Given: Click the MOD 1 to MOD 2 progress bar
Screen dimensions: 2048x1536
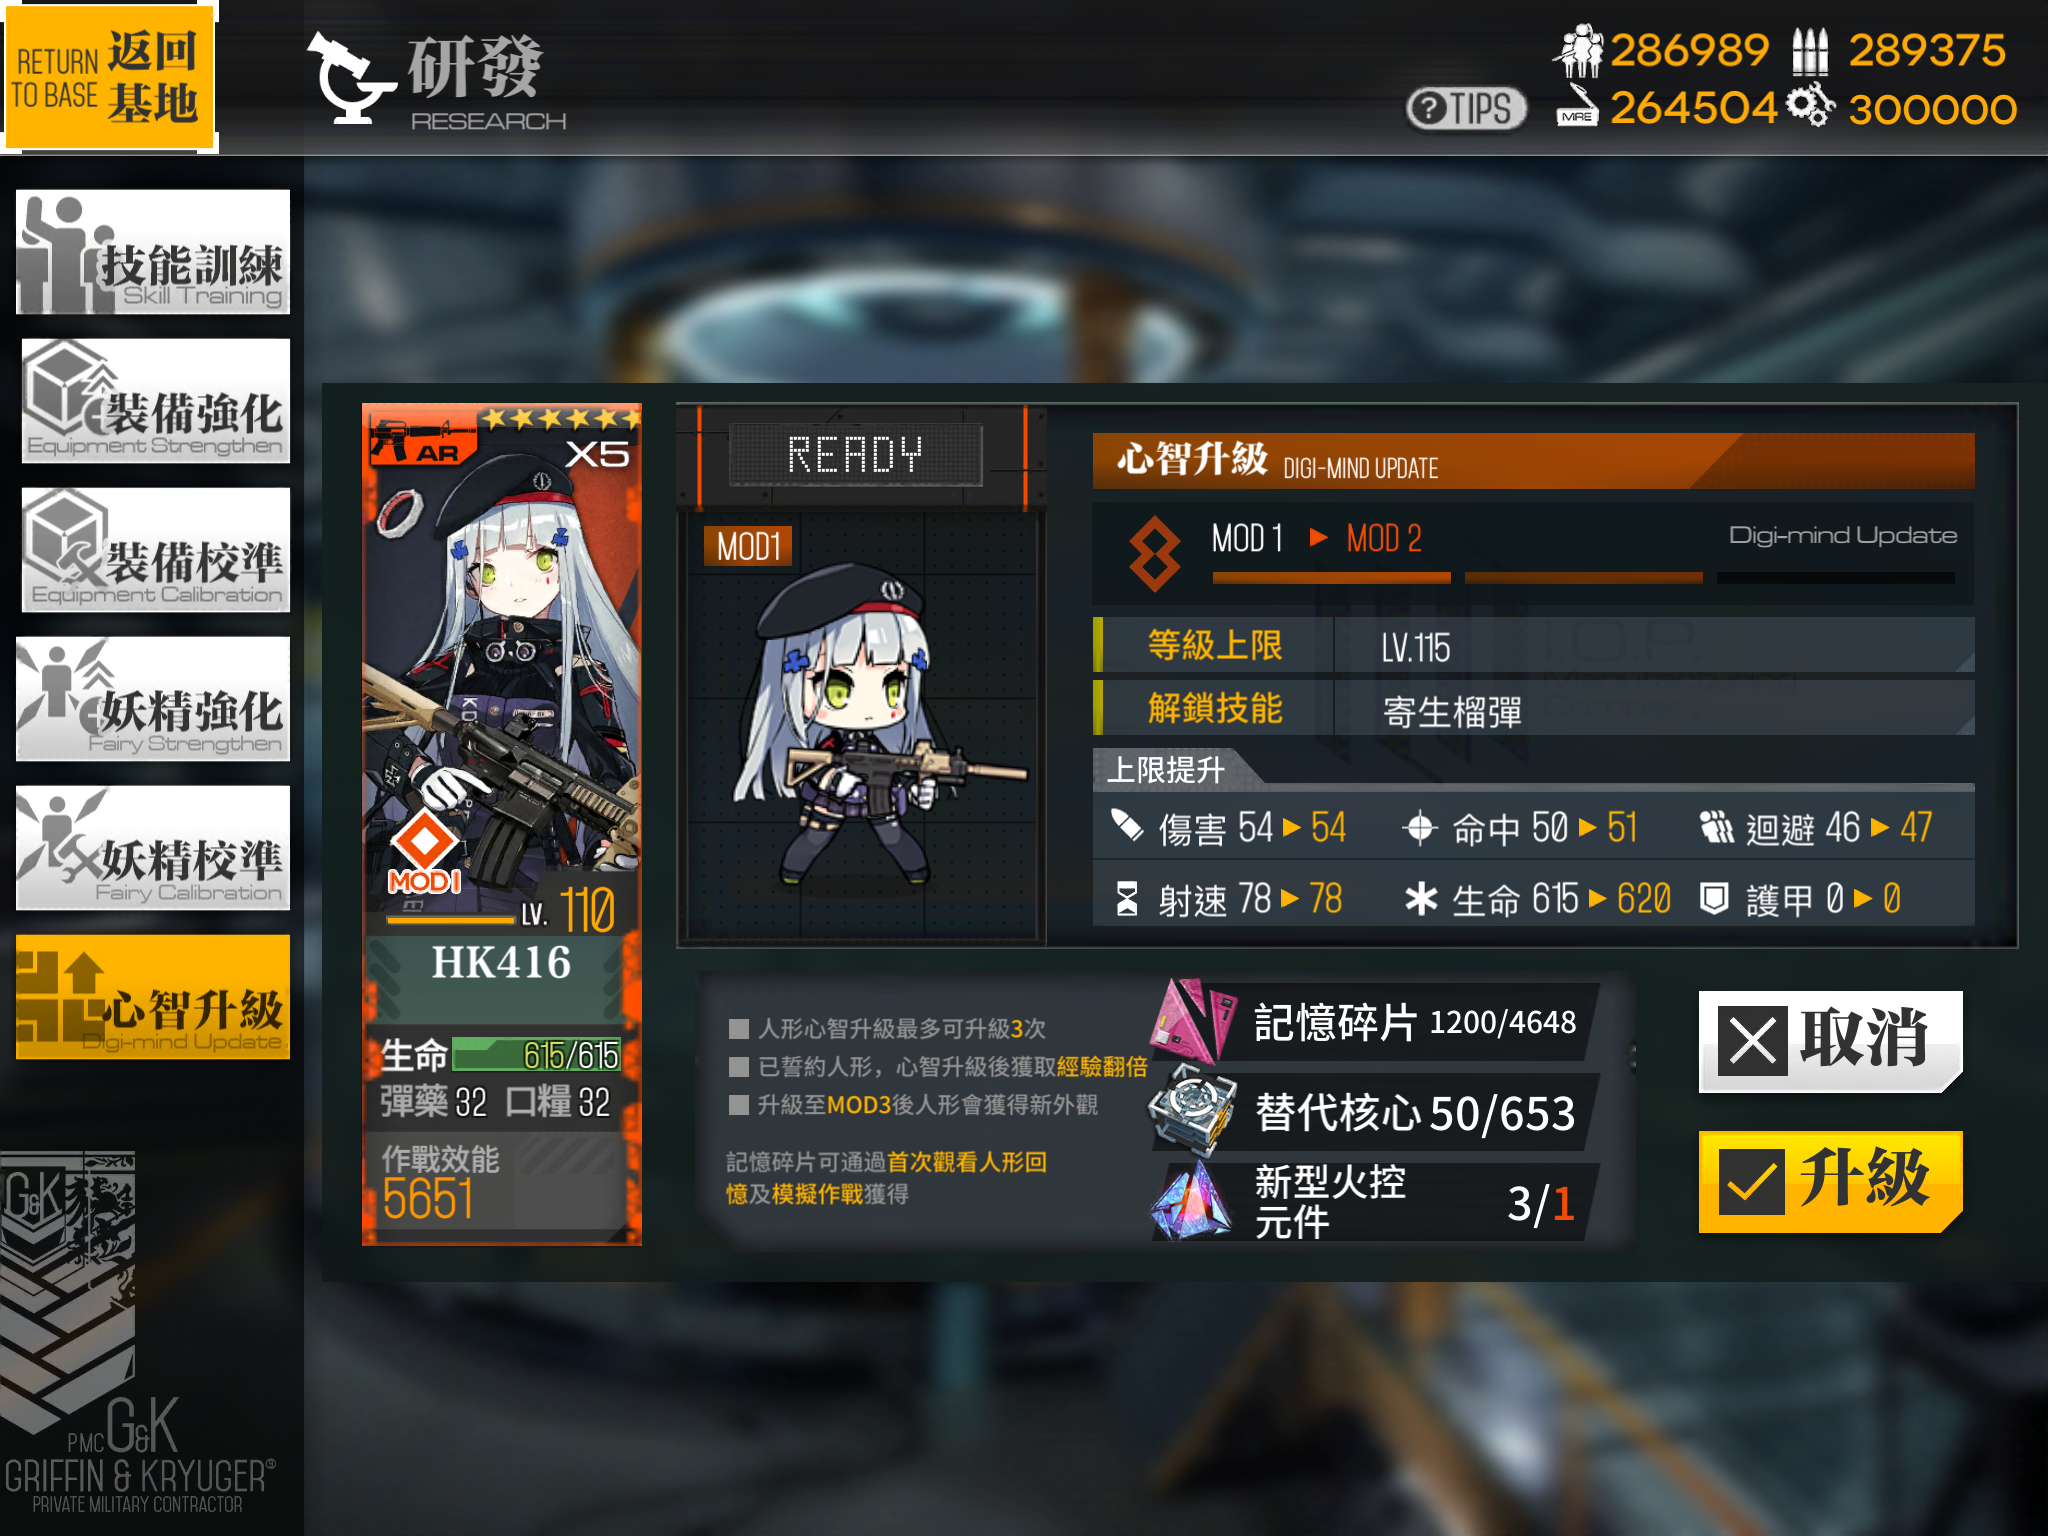Looking at the screenshot, I should click(x=1583, y=578).
